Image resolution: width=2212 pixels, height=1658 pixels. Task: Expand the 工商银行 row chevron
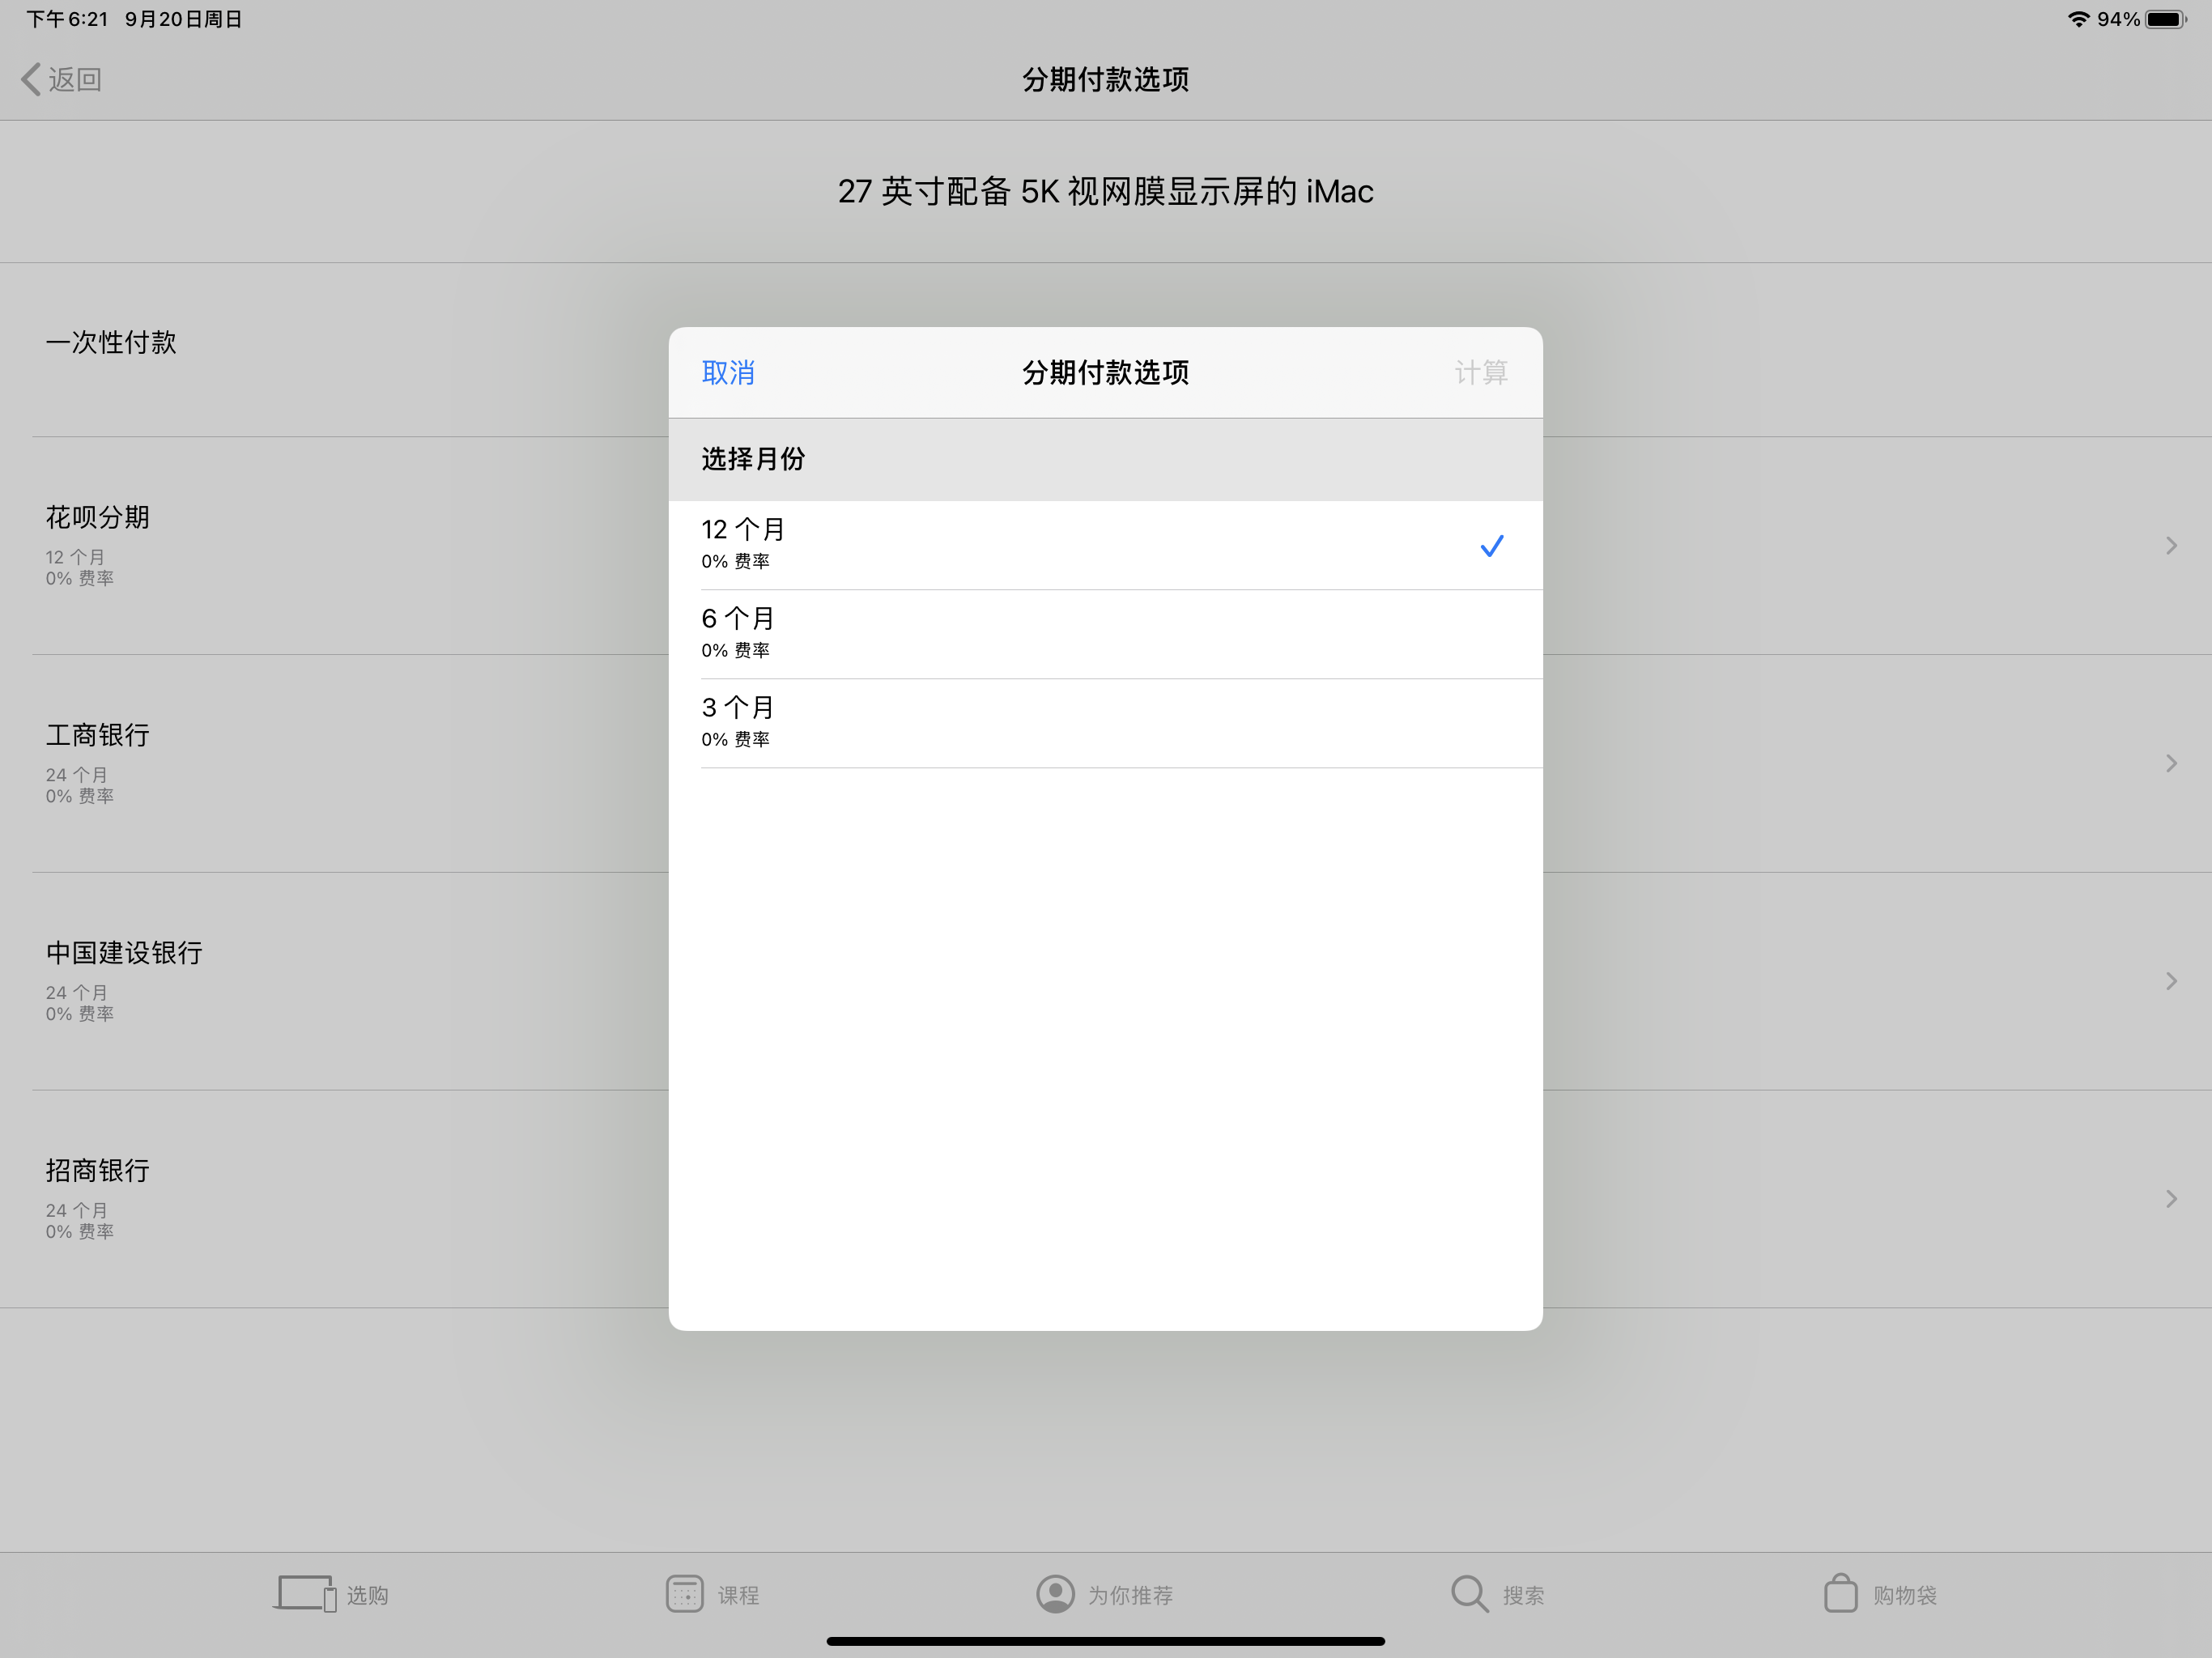pos(2171,763)
